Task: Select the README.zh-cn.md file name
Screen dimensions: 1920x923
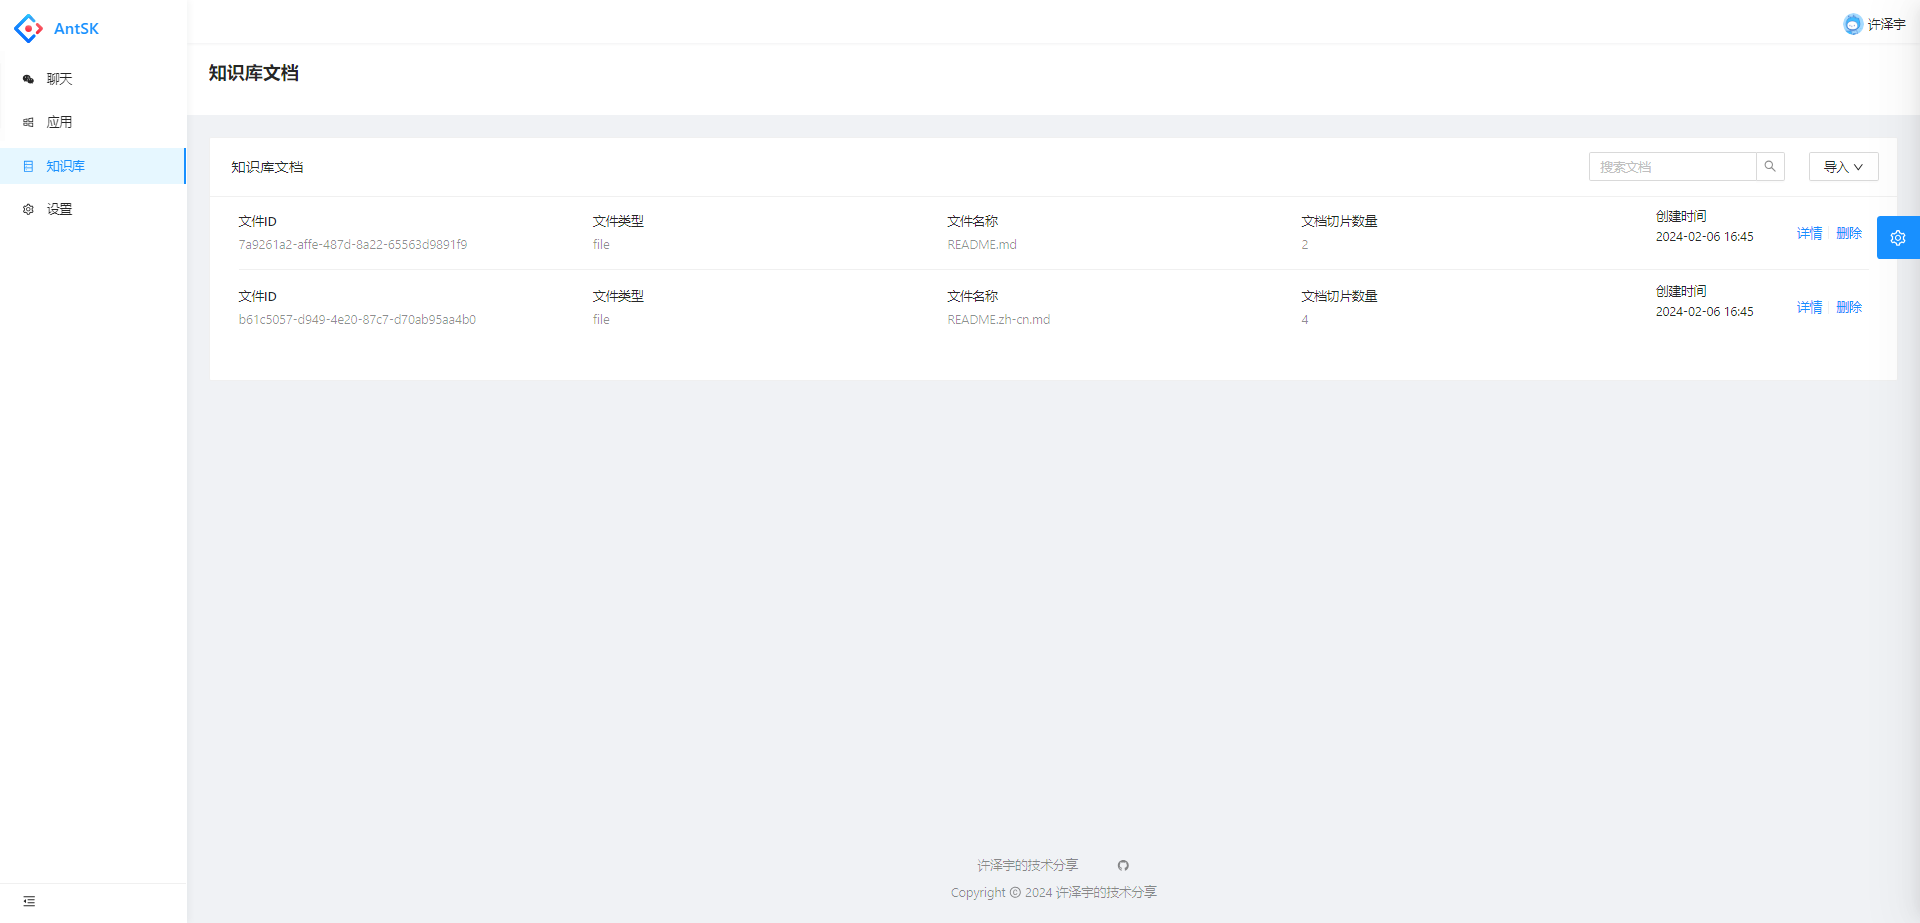Action: (998, 320)
